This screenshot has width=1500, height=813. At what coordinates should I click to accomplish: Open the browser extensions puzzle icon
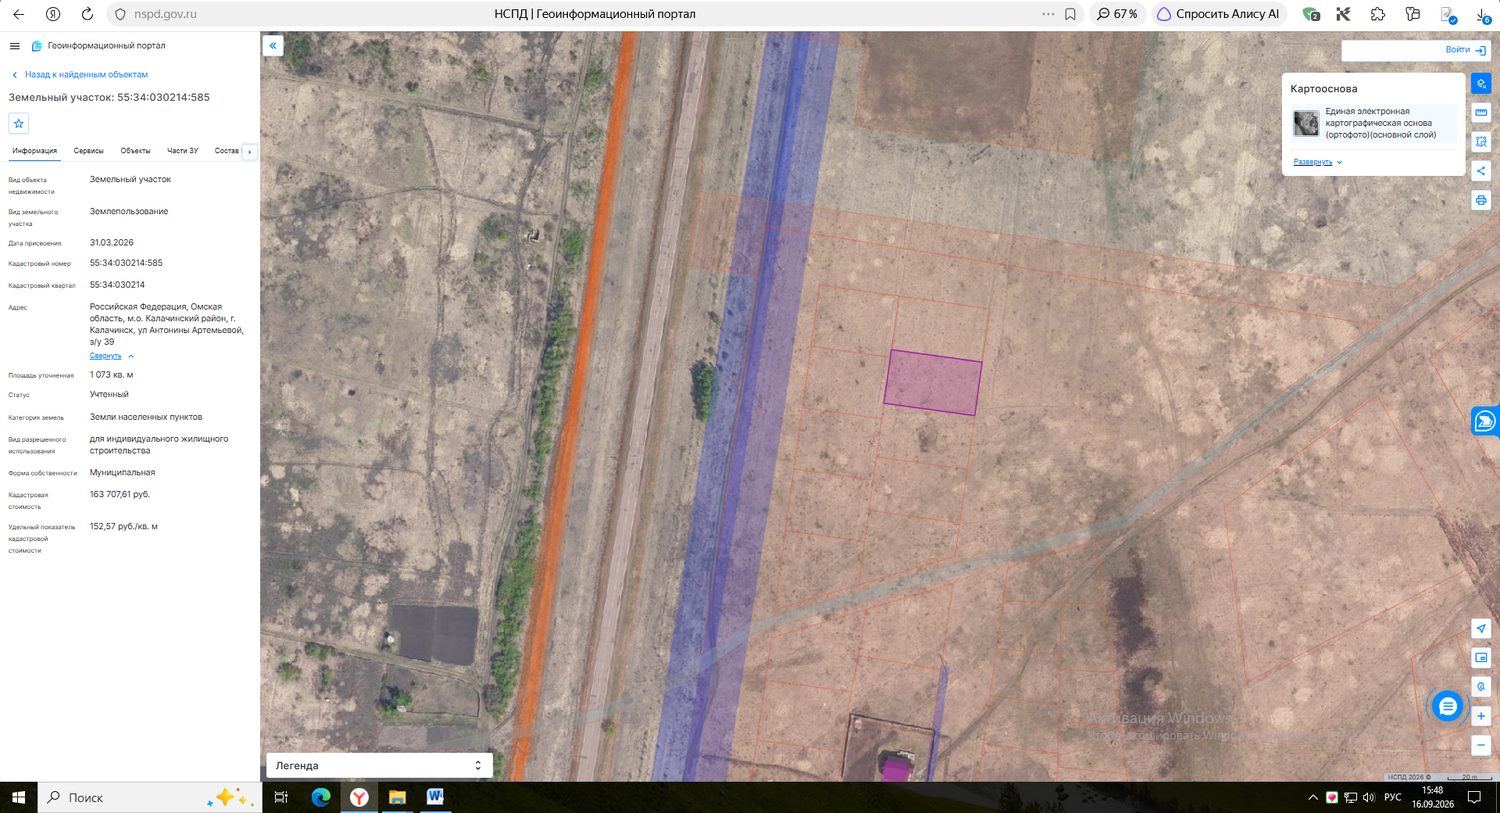coord(1378,14)
